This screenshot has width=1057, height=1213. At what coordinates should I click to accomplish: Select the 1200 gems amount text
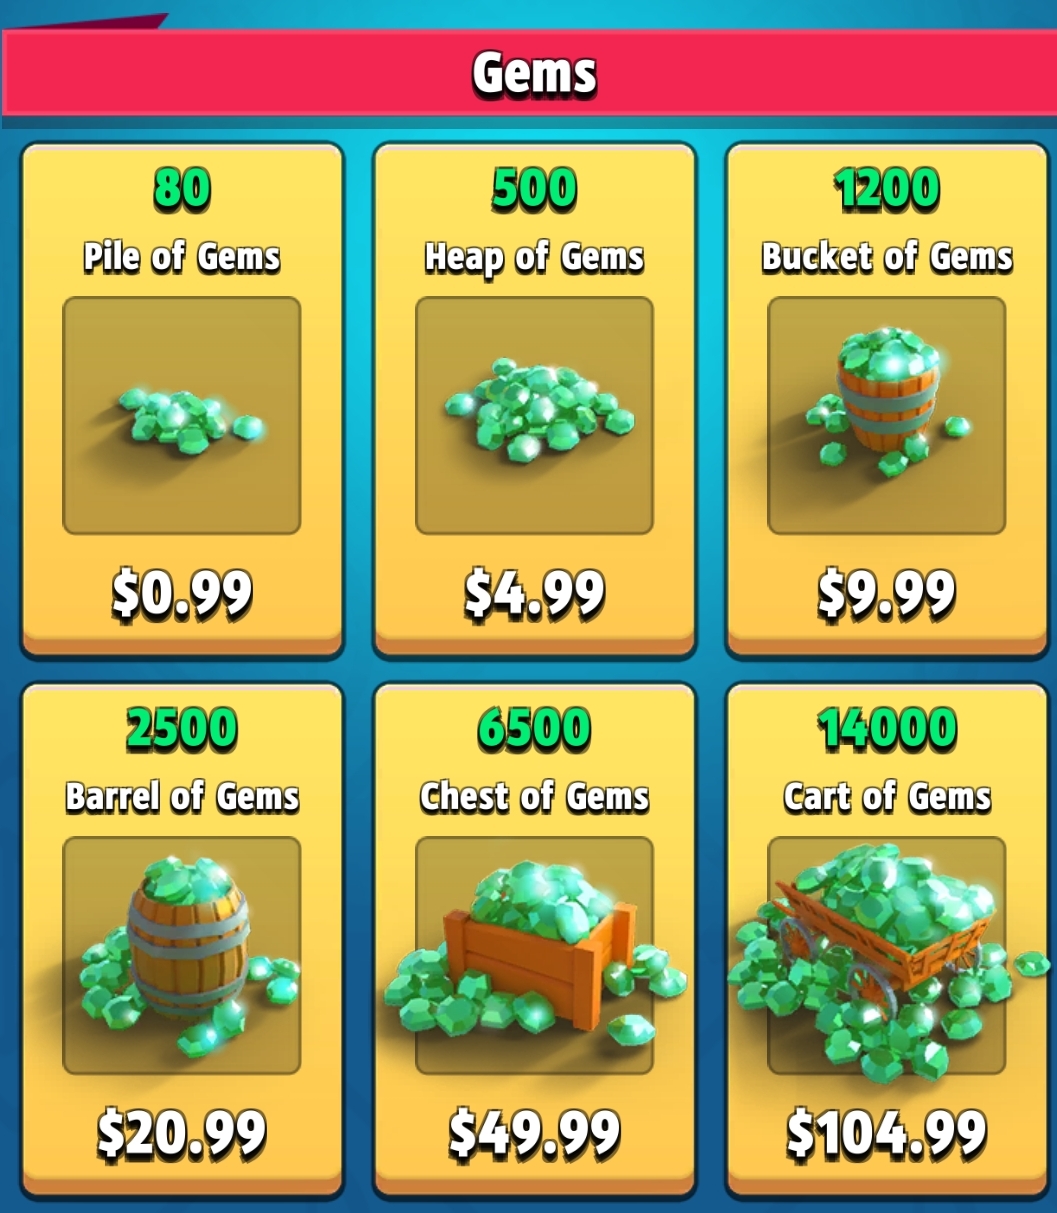click(887, 190)
